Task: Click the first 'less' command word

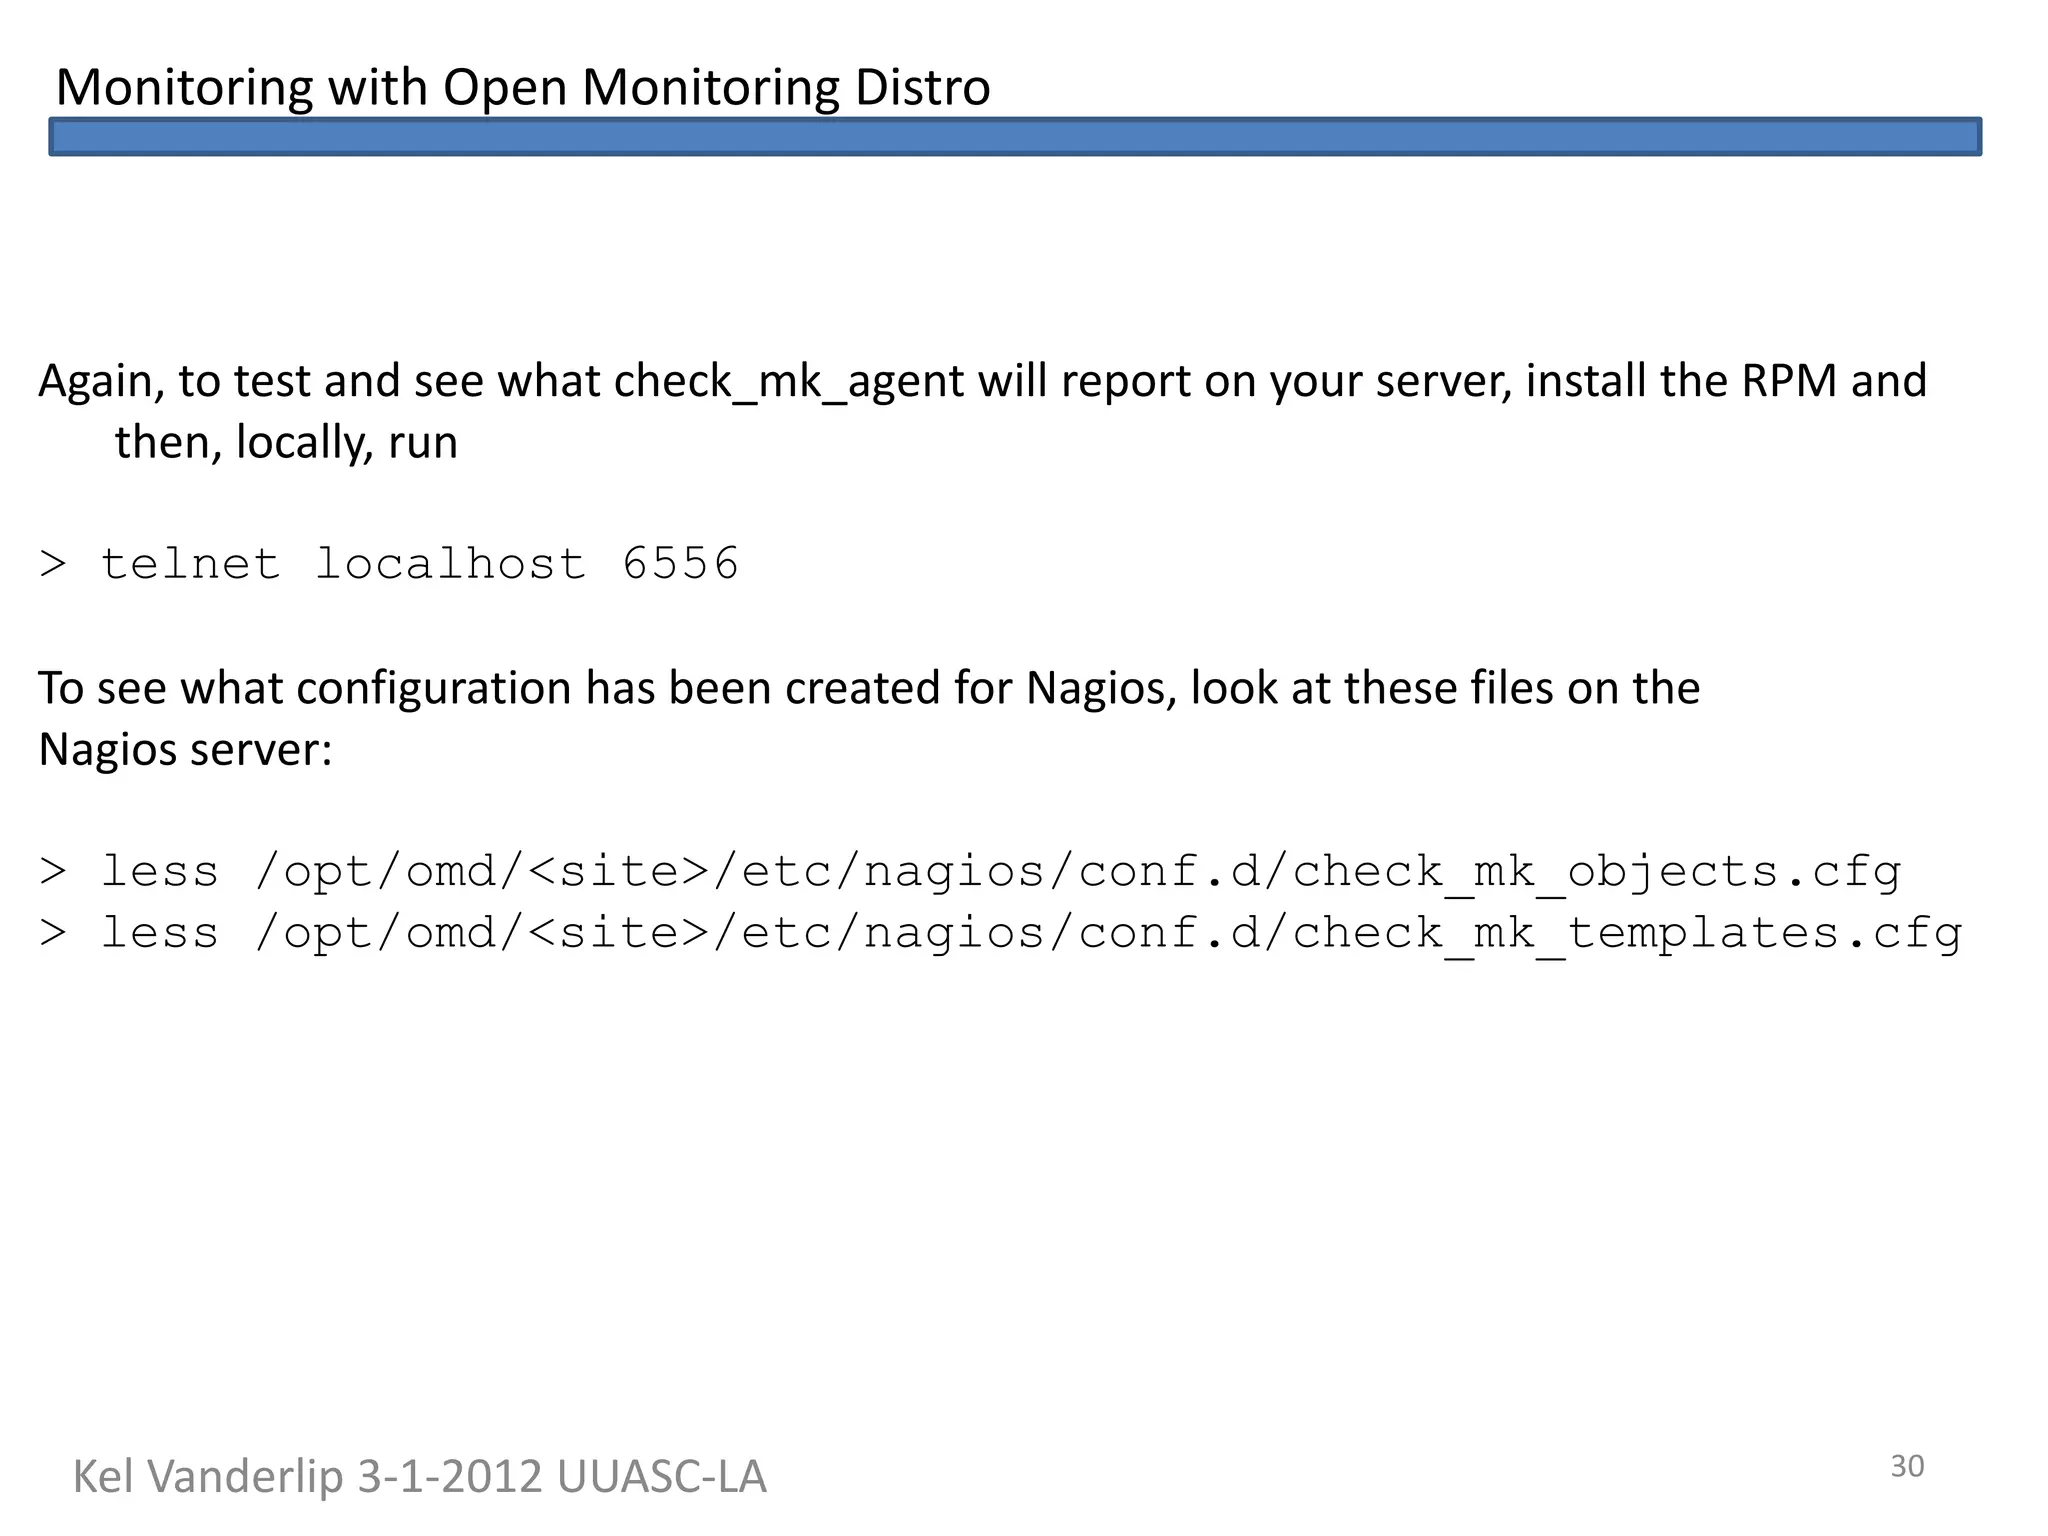Action: 159,871
